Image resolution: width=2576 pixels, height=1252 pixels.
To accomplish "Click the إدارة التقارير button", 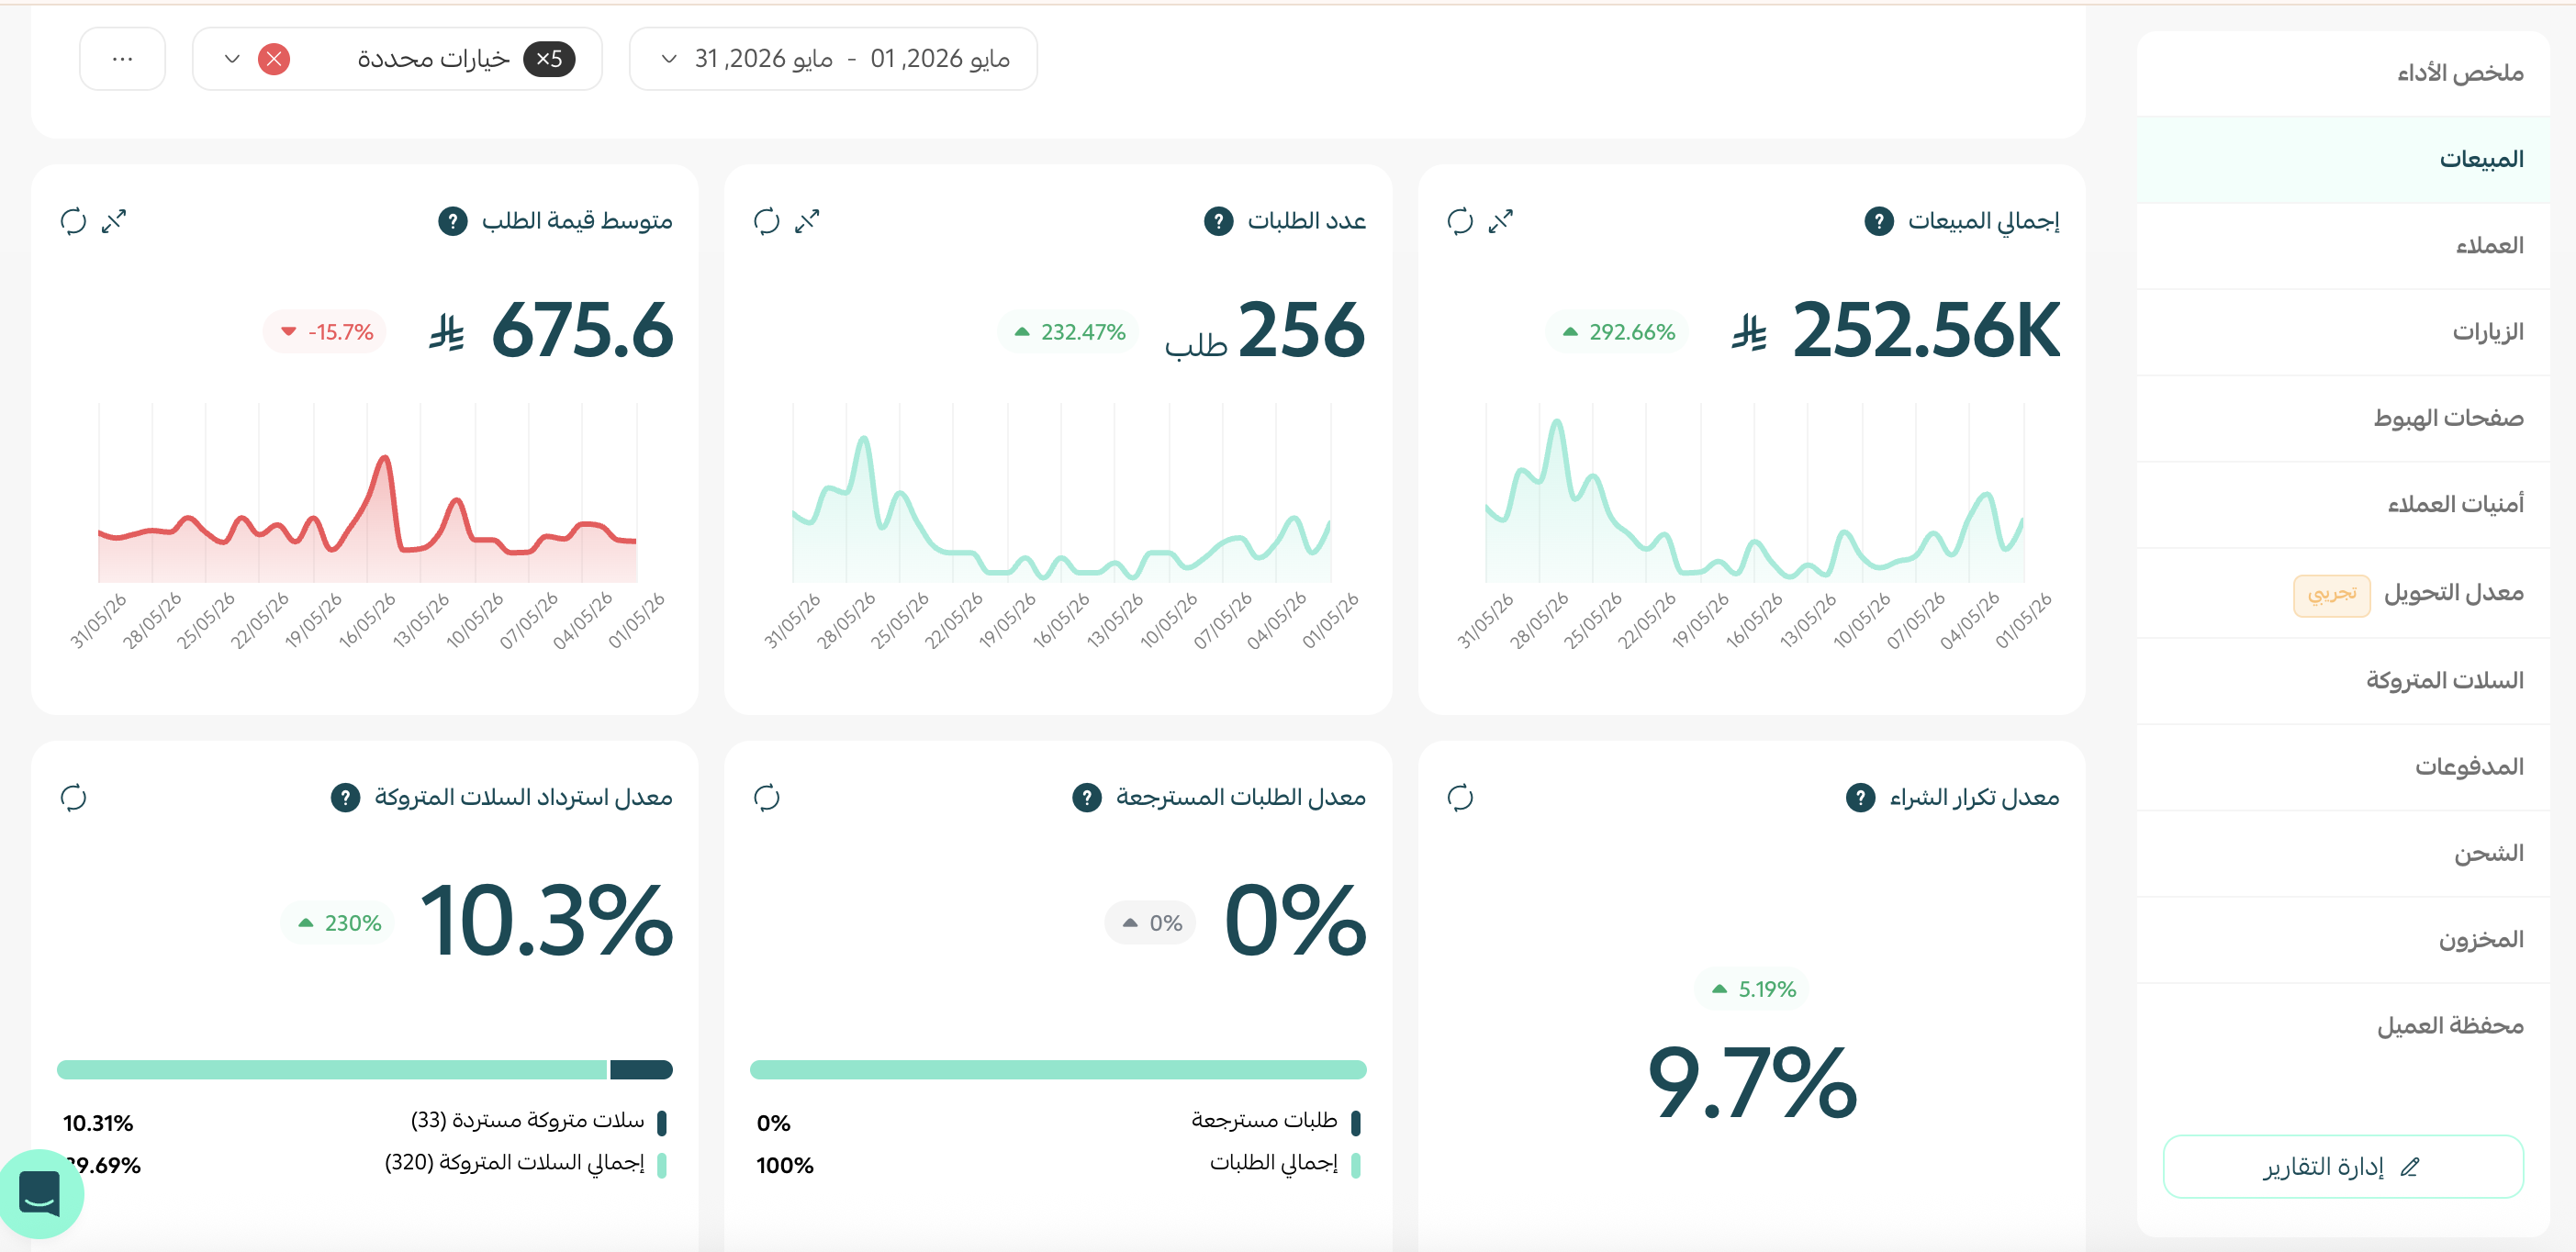I will pos(2343,1166).
